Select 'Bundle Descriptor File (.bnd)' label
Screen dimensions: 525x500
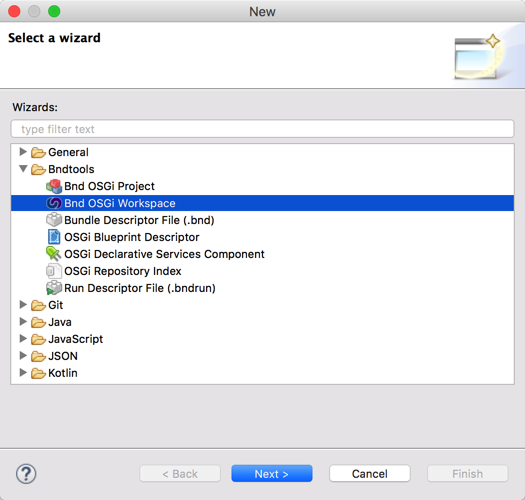[139, 220]
